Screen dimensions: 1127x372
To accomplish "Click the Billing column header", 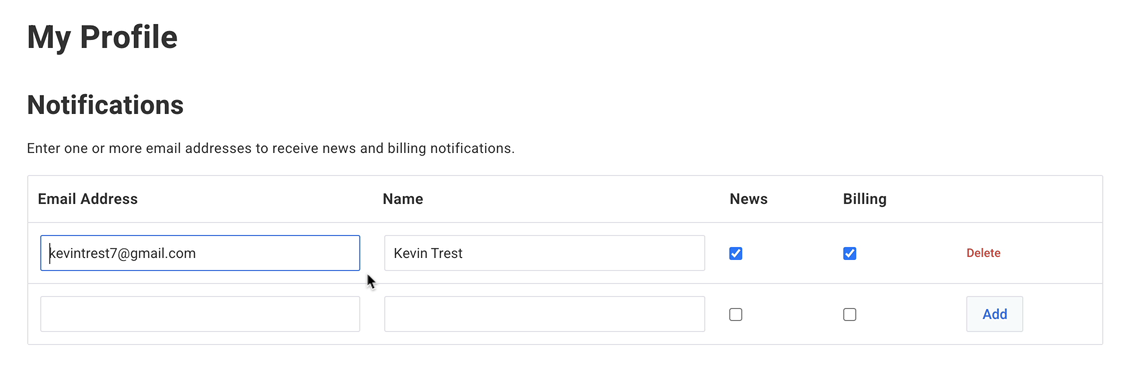I will point(865,199).
